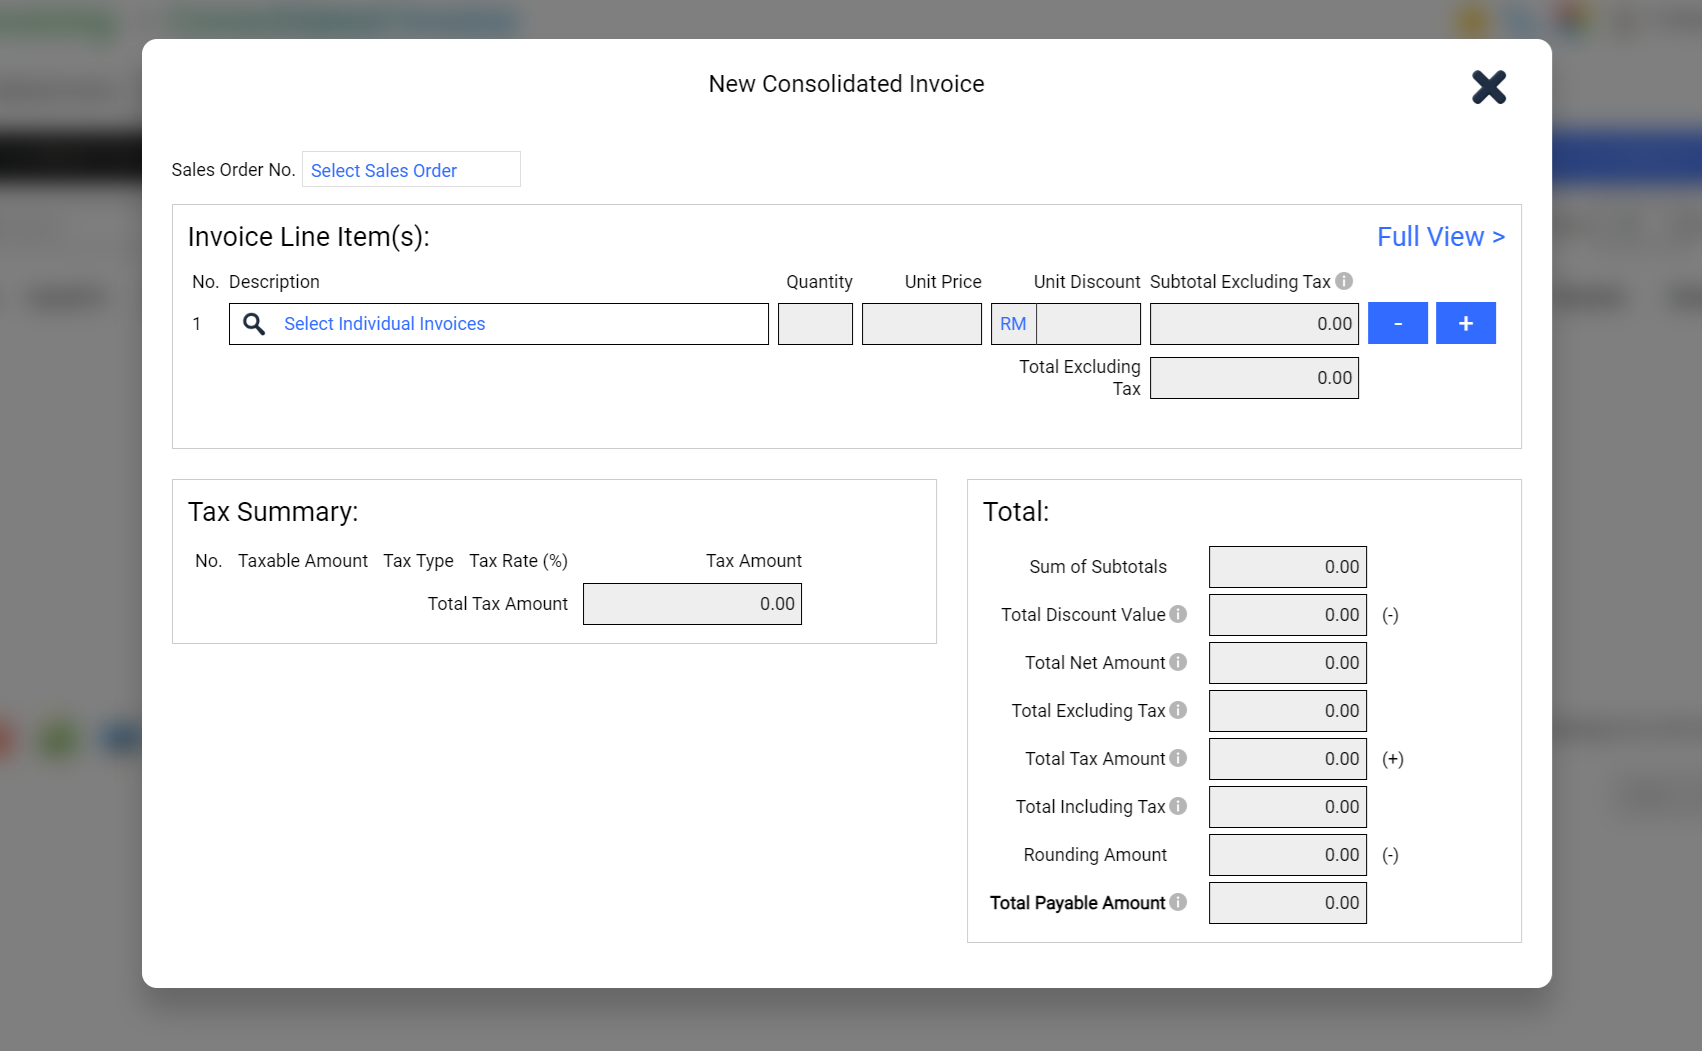
Task: Click info icon beside Subtotal Excluding Tax header
Action: (1343, 281)
